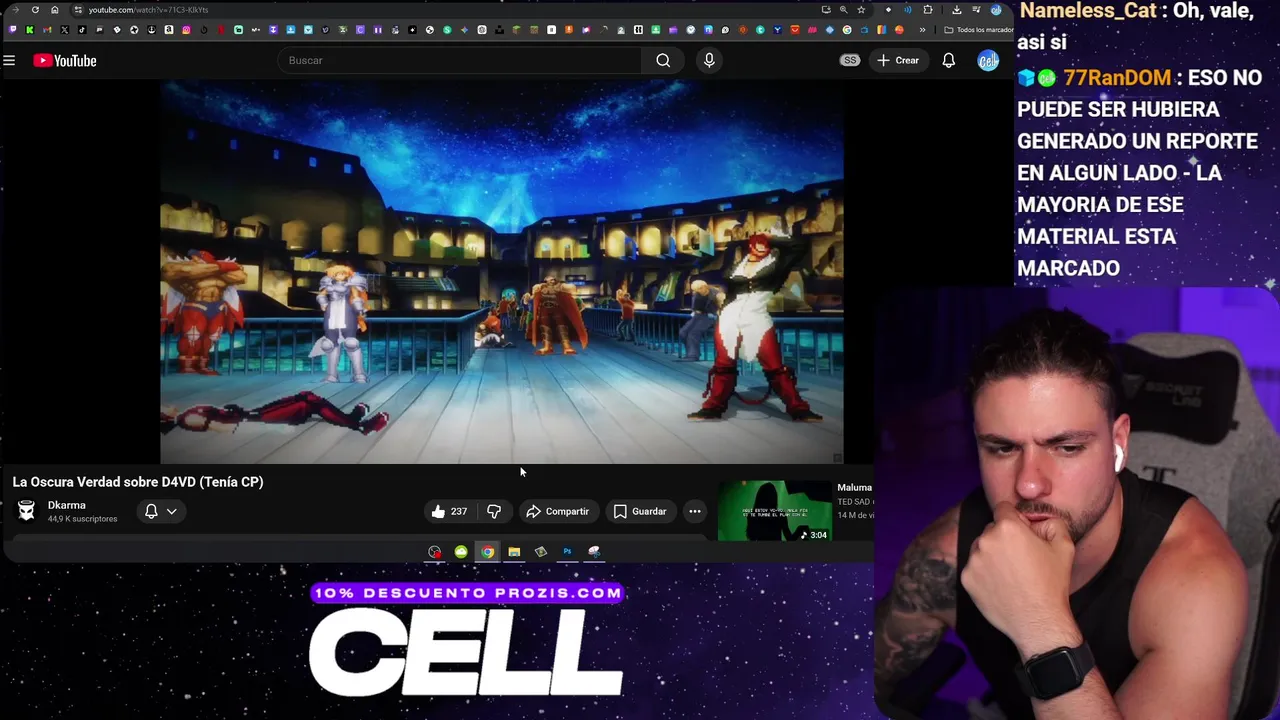Open File Explorer from the taskbar
This screenshot has width=1280, height=720.
[x=514, y=552]
